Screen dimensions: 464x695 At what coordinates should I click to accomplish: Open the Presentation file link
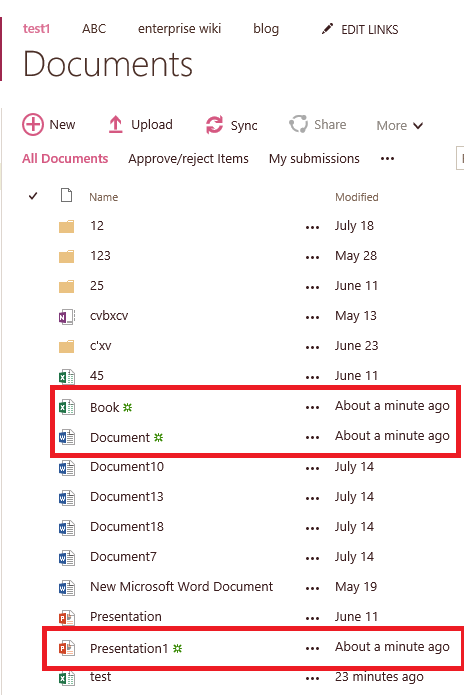pos(126,617)
